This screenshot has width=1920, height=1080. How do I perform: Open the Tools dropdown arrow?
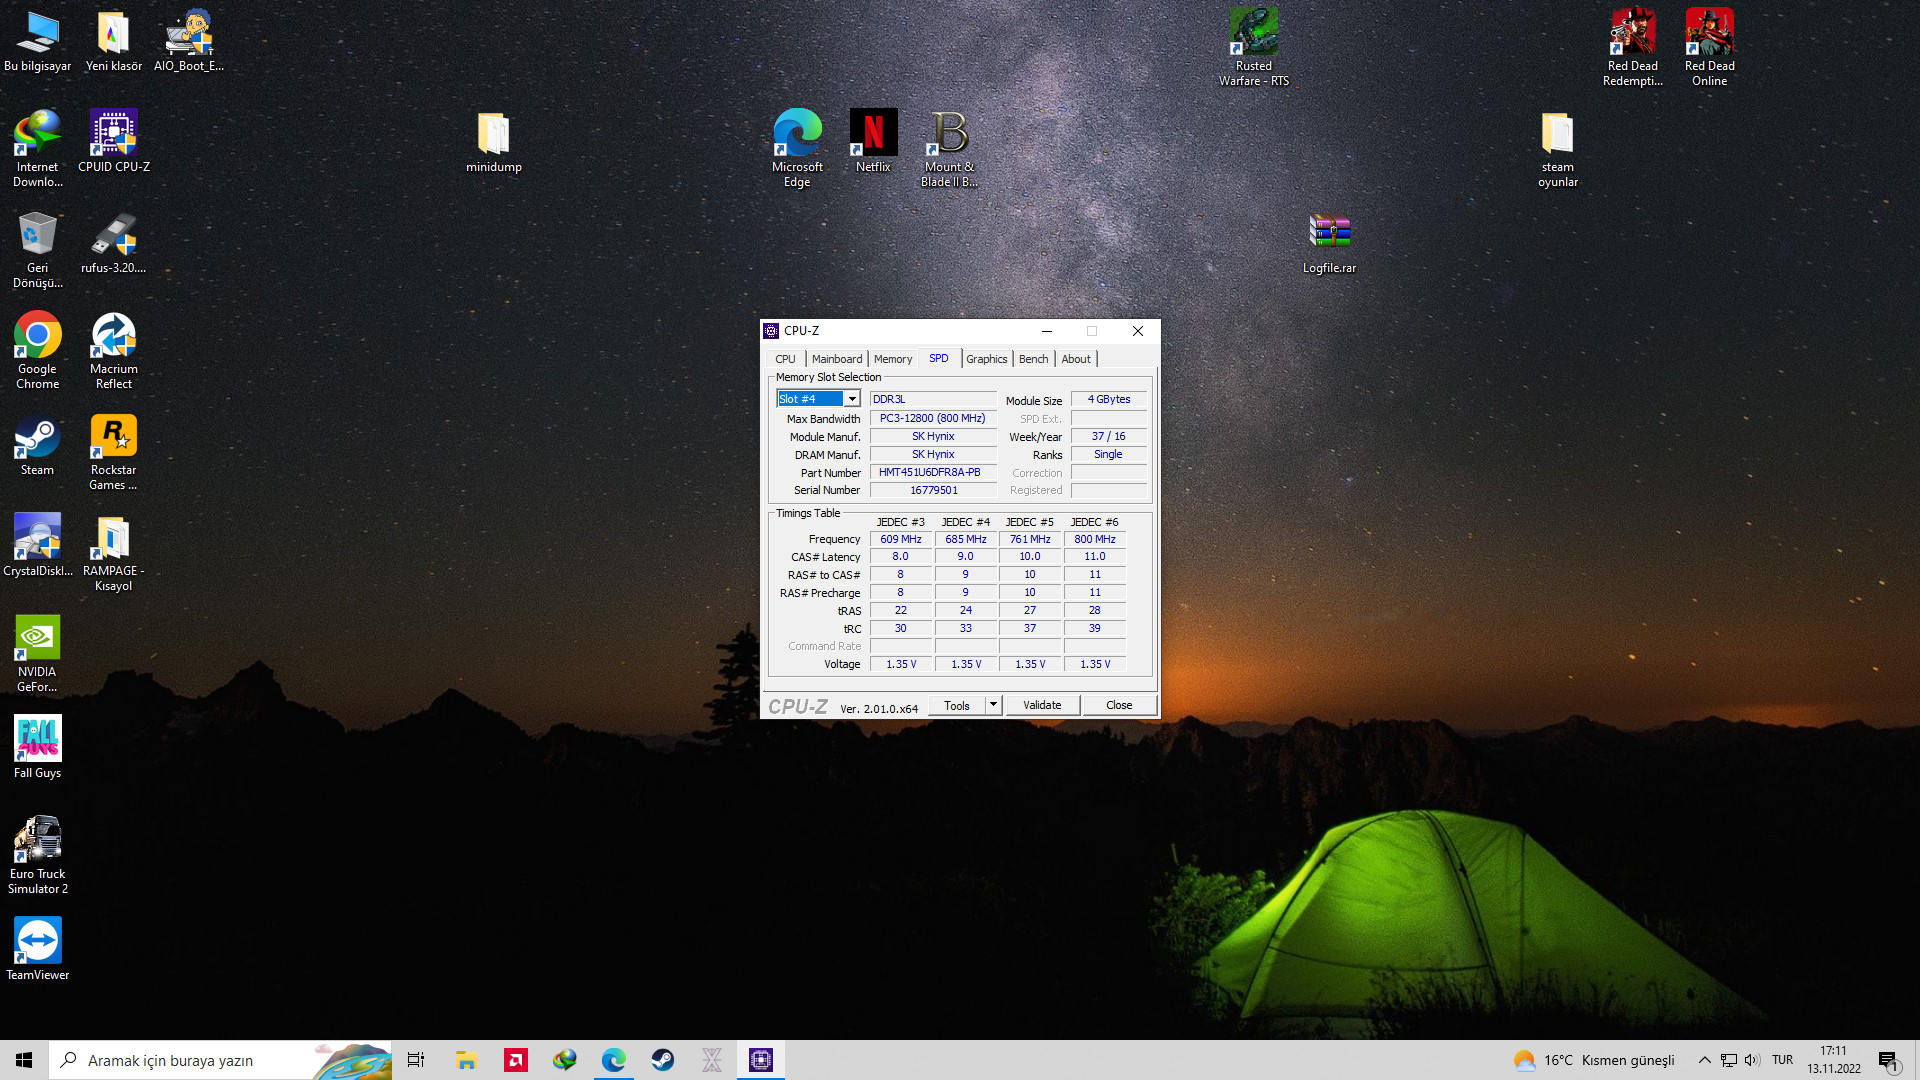[x=993, y=705]
